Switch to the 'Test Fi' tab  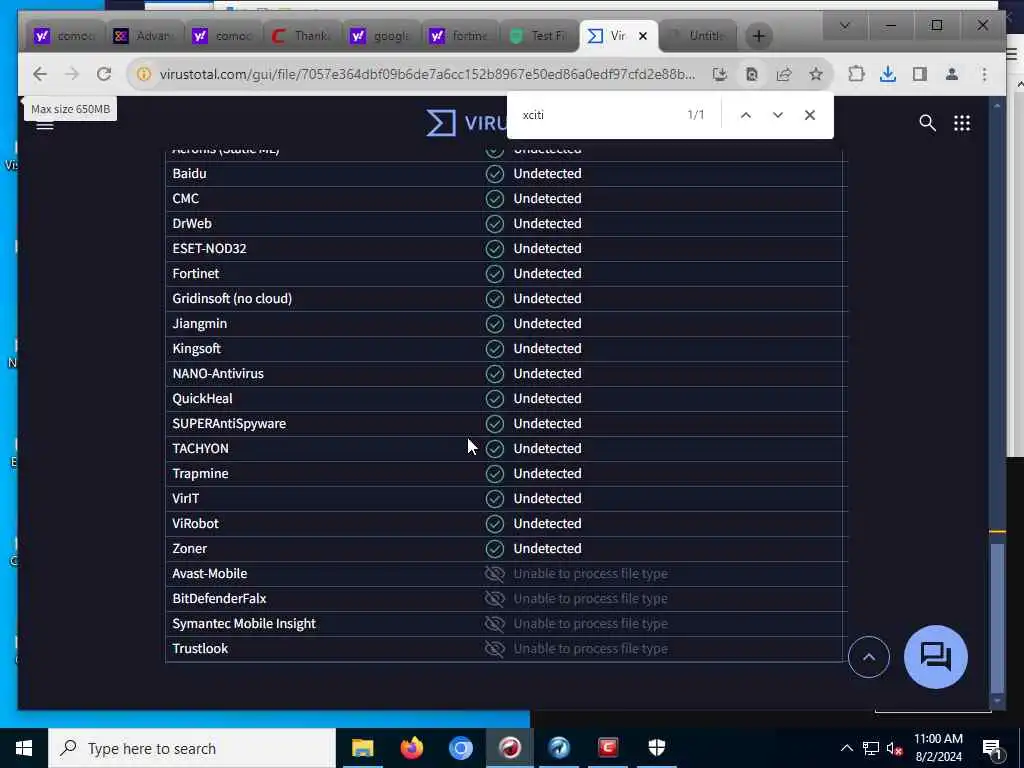pyautogui.click(x=539, y=36)
